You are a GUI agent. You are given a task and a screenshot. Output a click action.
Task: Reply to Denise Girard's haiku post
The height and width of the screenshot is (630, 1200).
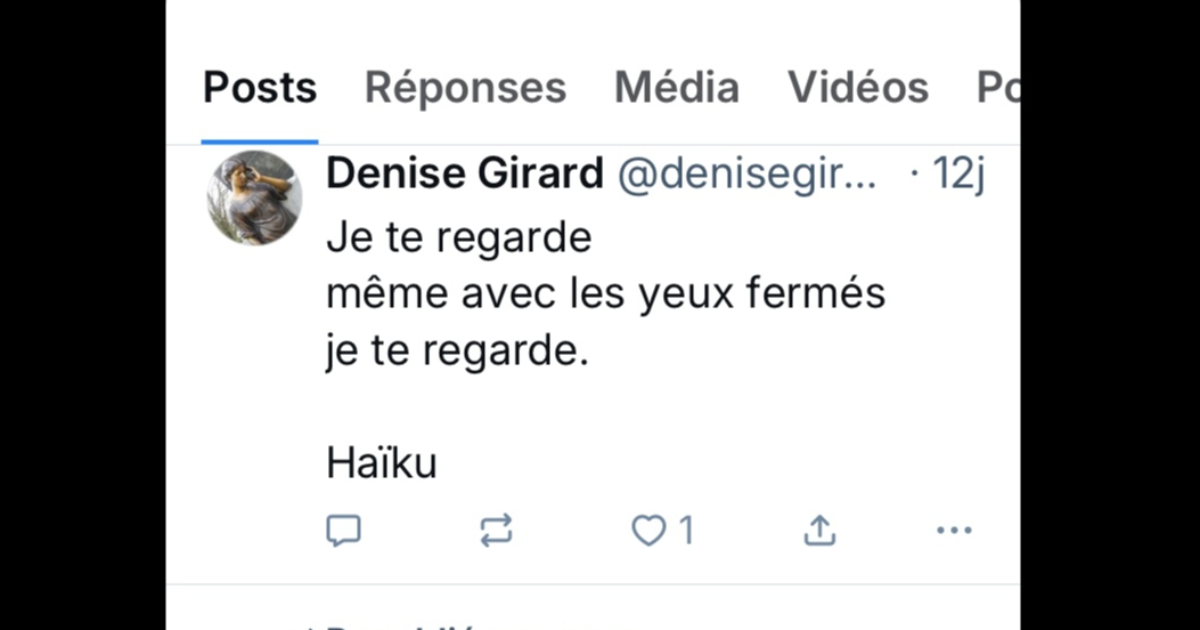pos(343,530)
